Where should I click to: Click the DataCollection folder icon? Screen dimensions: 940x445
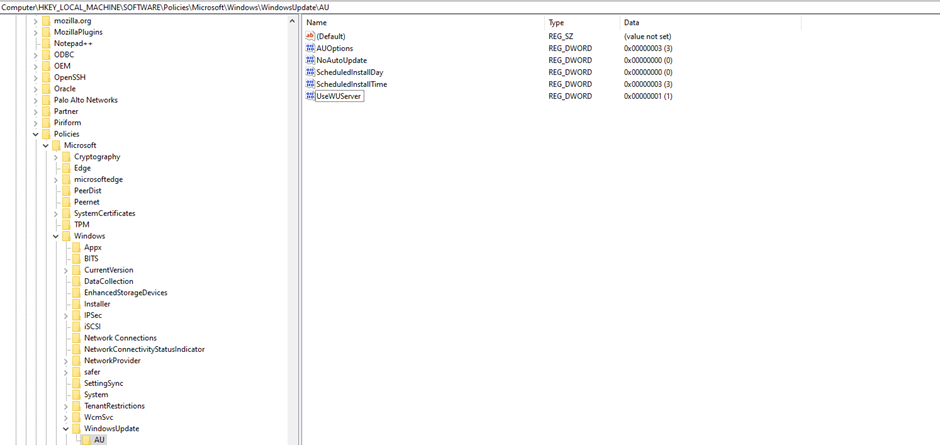pyautogui.click(x=77, y=281)
